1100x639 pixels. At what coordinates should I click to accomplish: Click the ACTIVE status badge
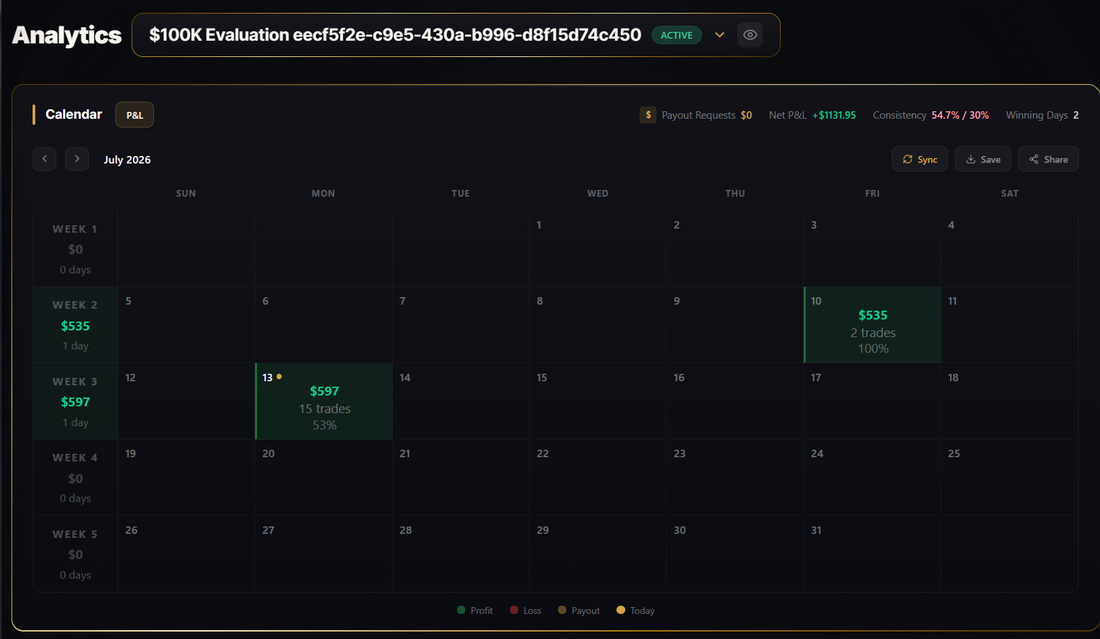[x=676, y=35]
